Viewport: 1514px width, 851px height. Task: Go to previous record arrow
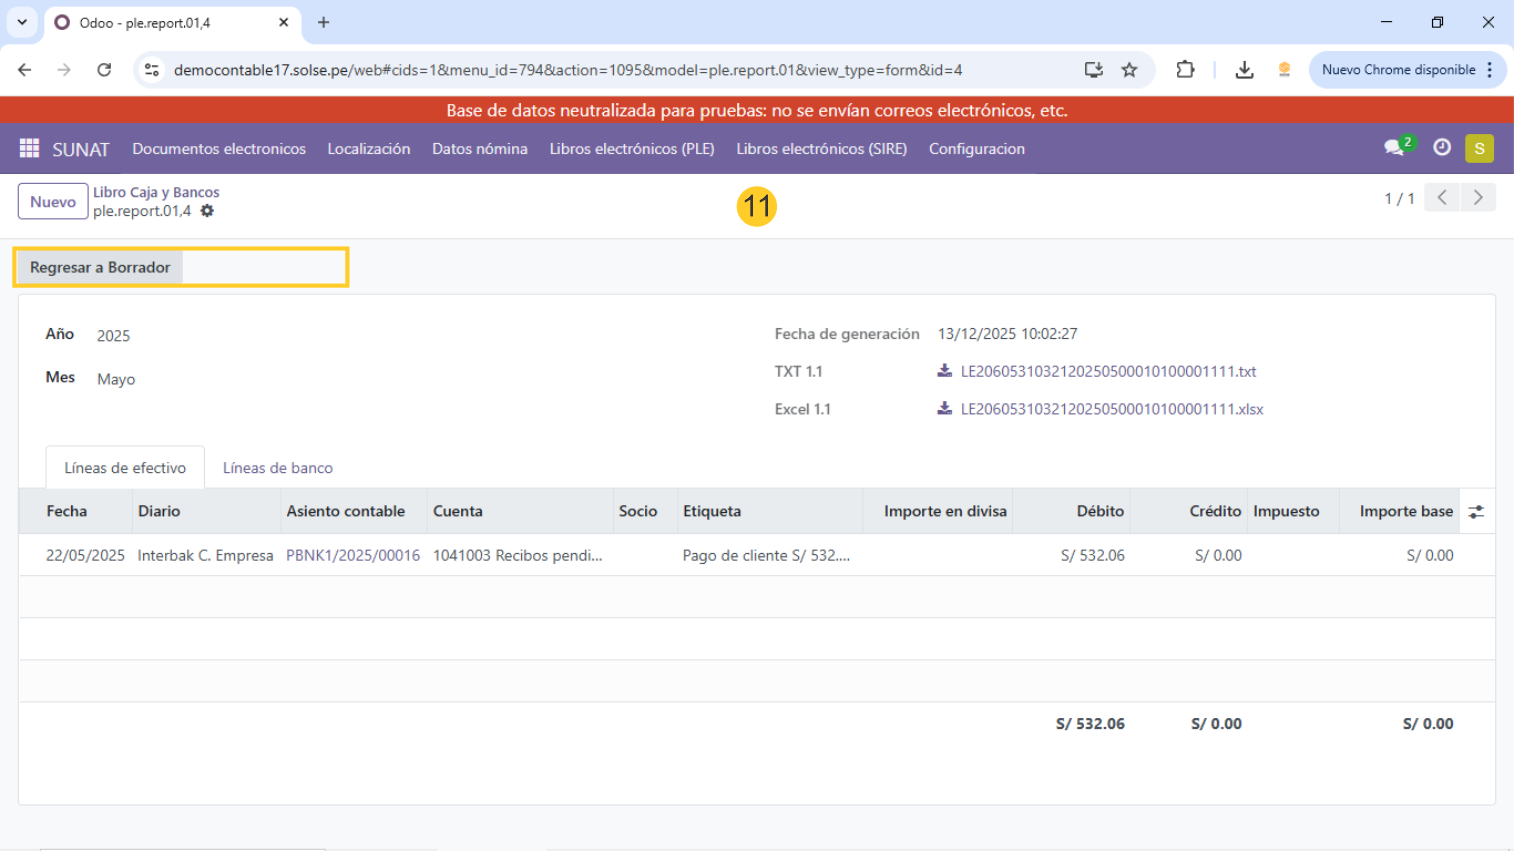point(1442,198)
